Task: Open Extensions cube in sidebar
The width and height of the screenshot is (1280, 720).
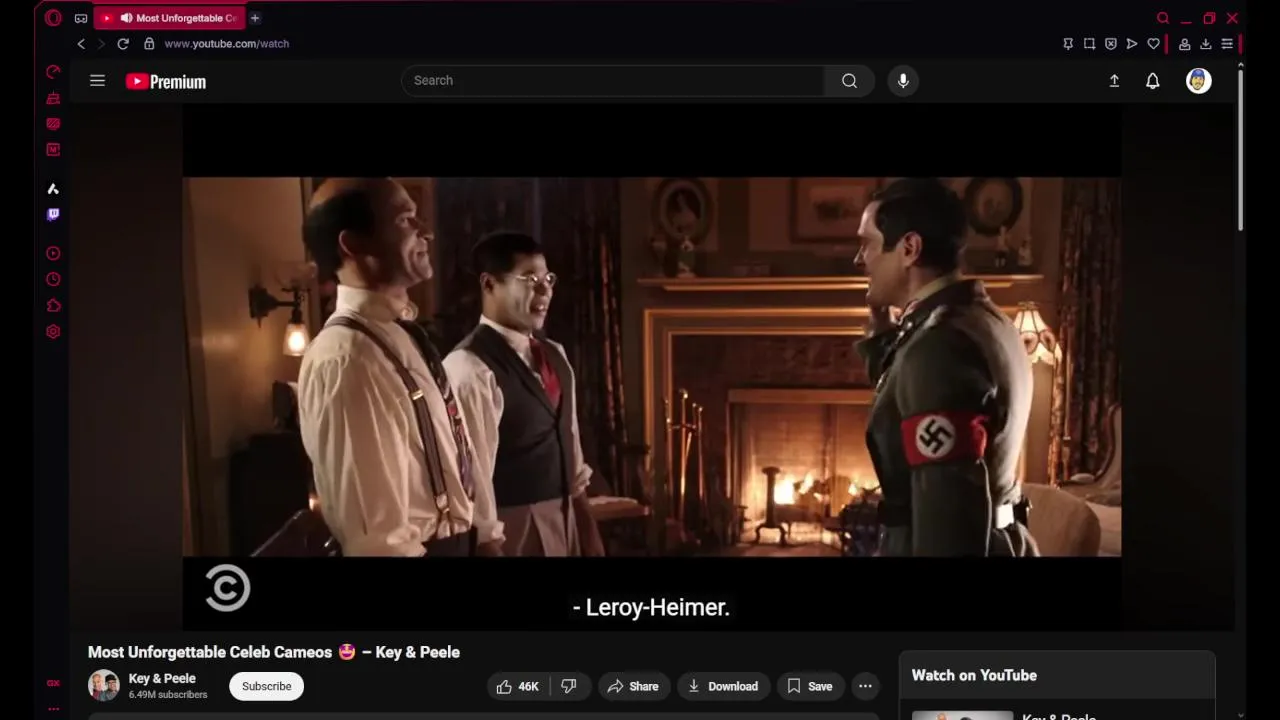Action: pos(53,306)
